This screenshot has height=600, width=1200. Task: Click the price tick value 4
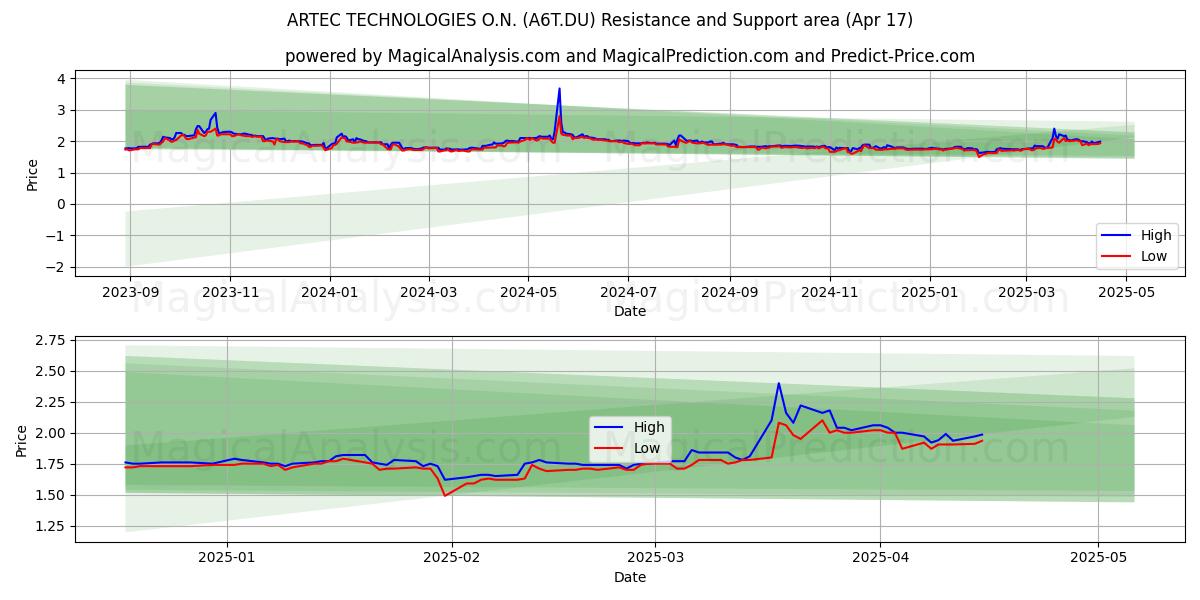pos(61,78)
